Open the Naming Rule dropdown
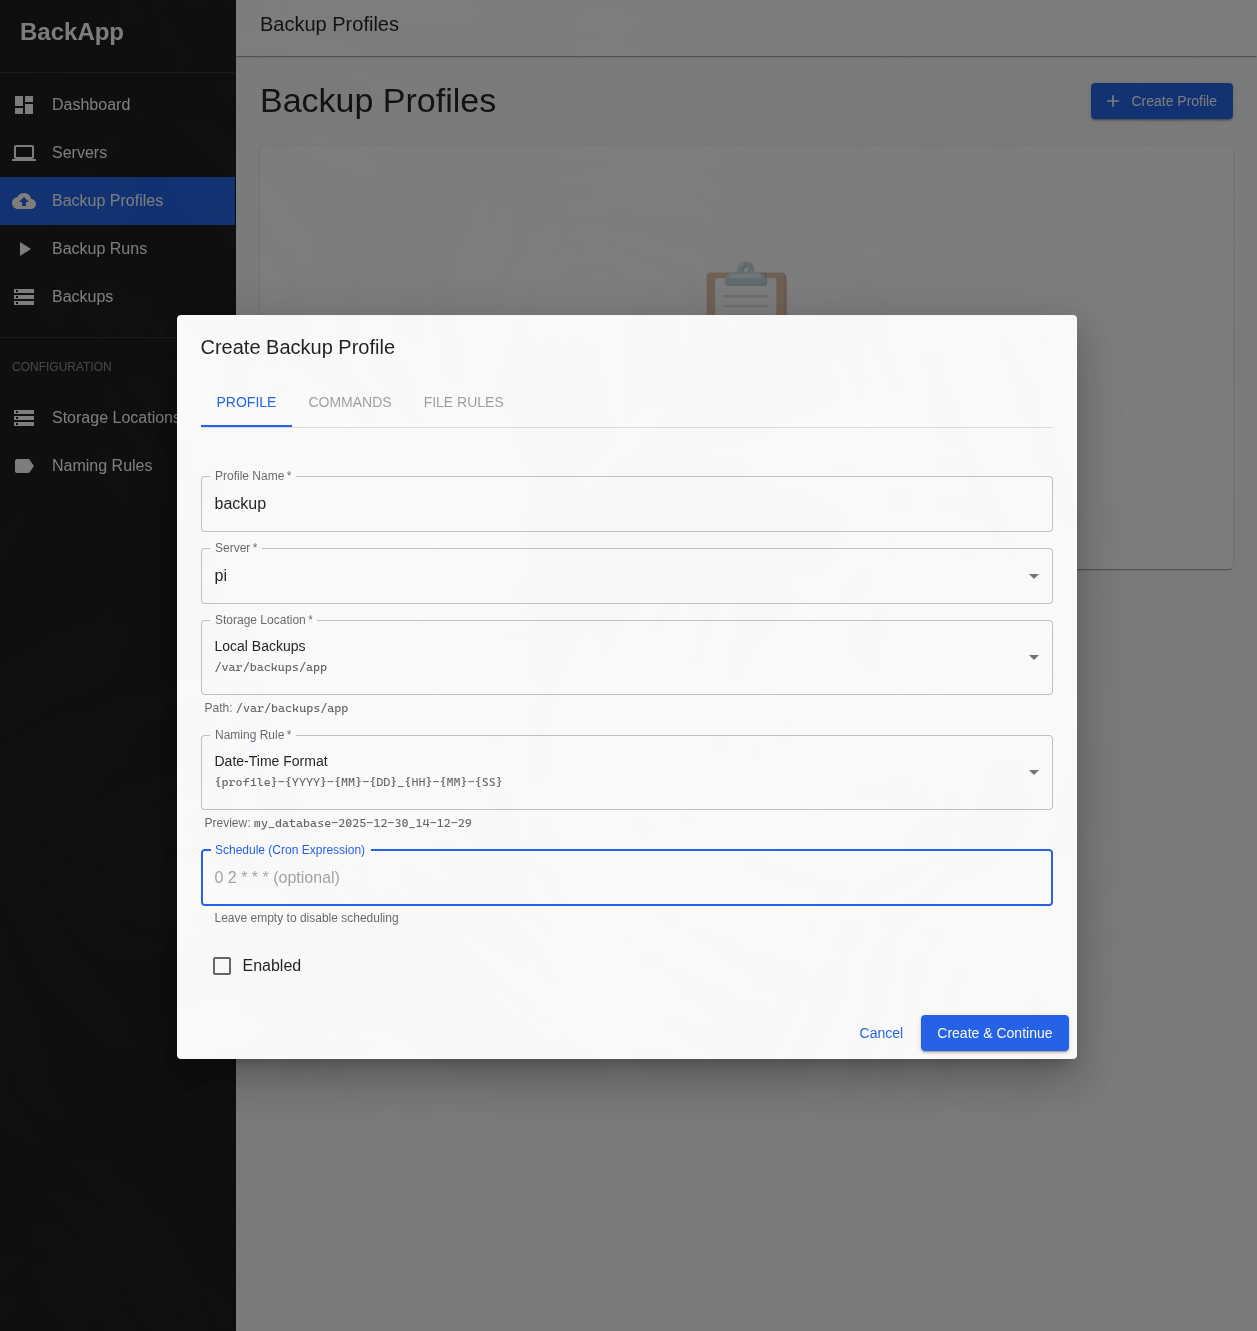 point(627,772)
